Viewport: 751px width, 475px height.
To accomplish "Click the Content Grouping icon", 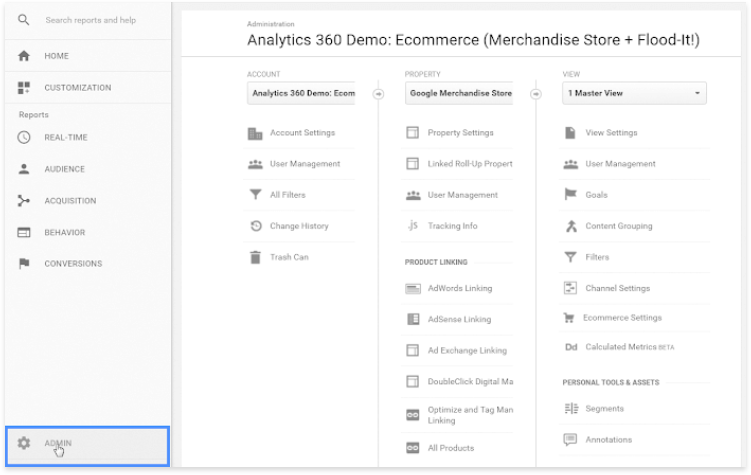I will (570, 226).
